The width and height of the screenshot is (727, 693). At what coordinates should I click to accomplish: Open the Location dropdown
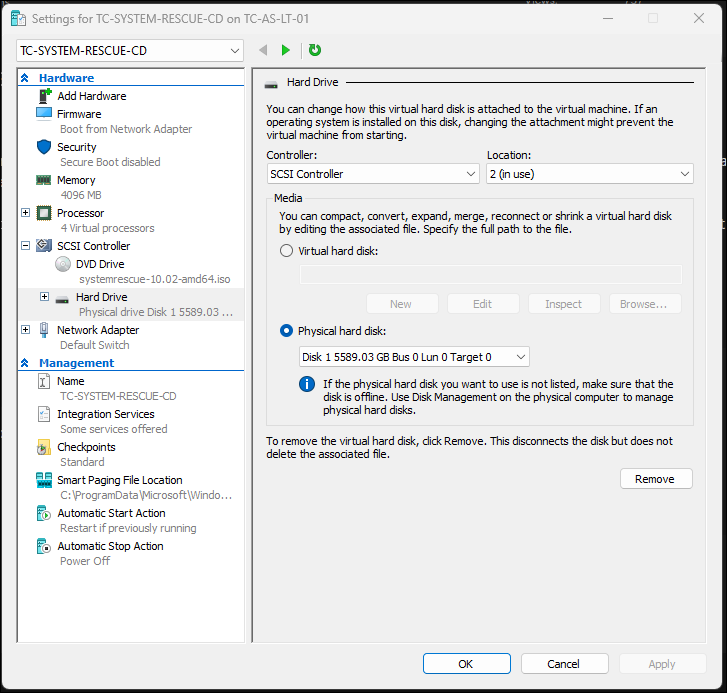pos(590,174)
